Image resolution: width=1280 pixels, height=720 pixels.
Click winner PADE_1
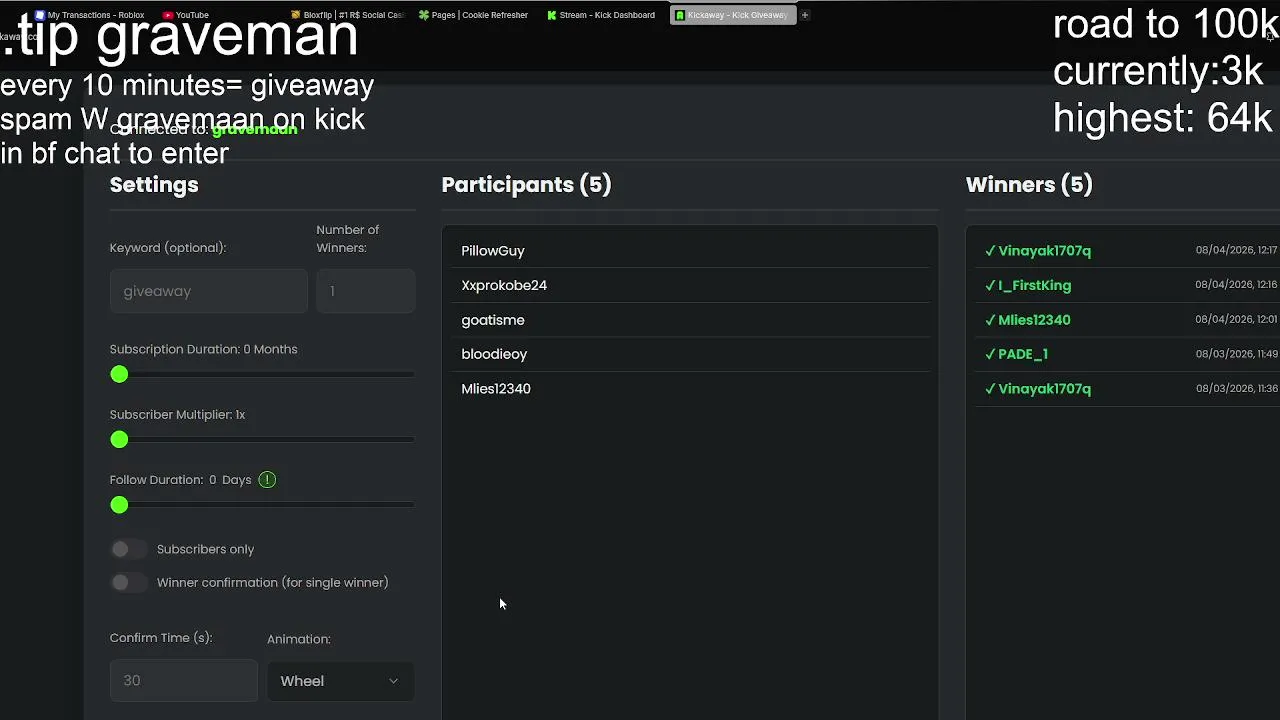point(1023,354)
